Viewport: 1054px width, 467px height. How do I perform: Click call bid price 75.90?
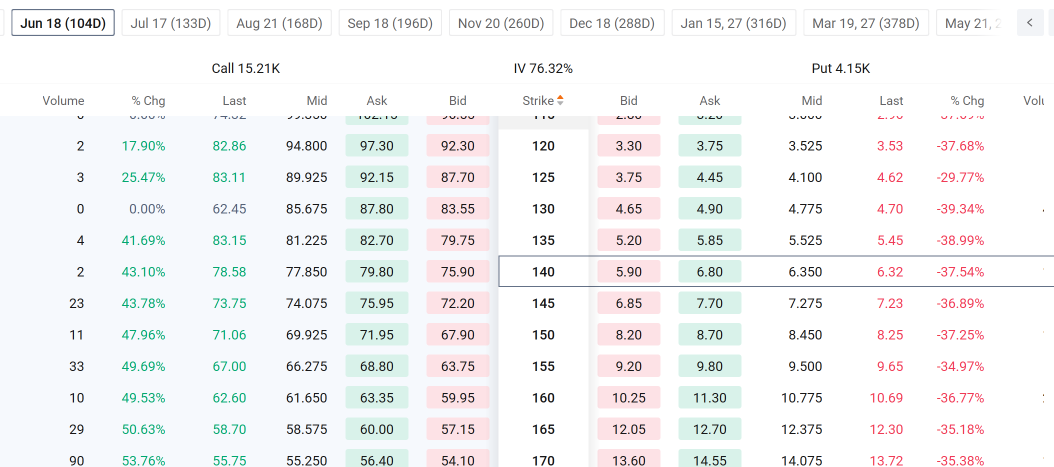[458, 271]
